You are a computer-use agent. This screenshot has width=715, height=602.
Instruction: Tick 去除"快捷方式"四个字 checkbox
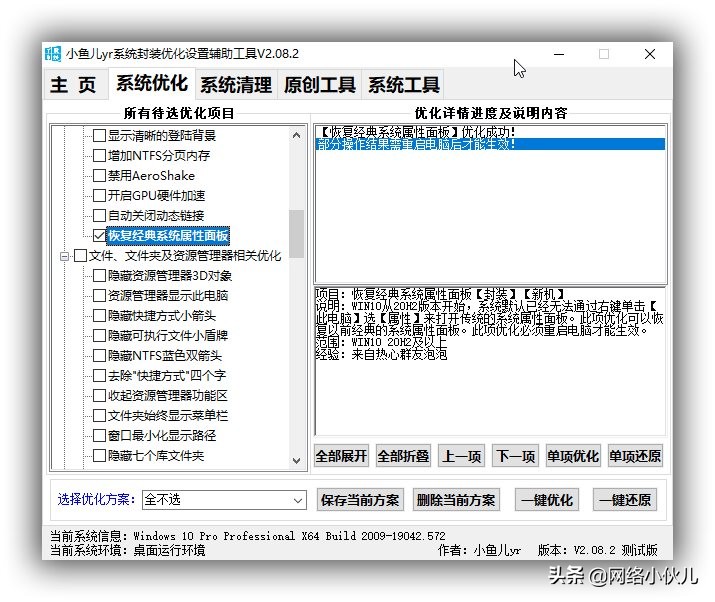click(99, 375)
